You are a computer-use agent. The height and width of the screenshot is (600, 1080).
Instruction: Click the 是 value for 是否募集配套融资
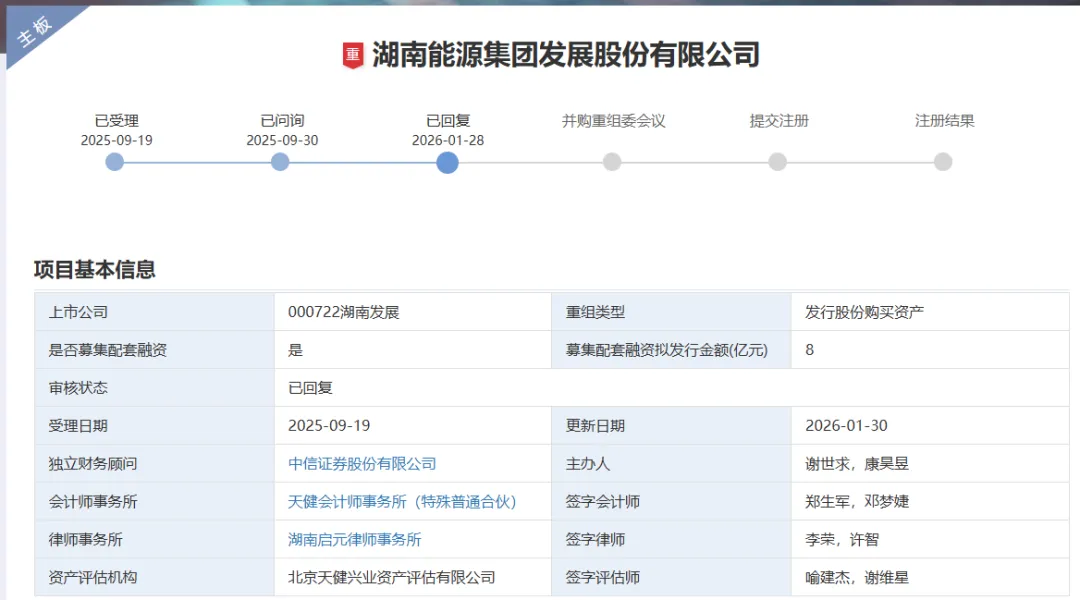(x=295, y=350)
